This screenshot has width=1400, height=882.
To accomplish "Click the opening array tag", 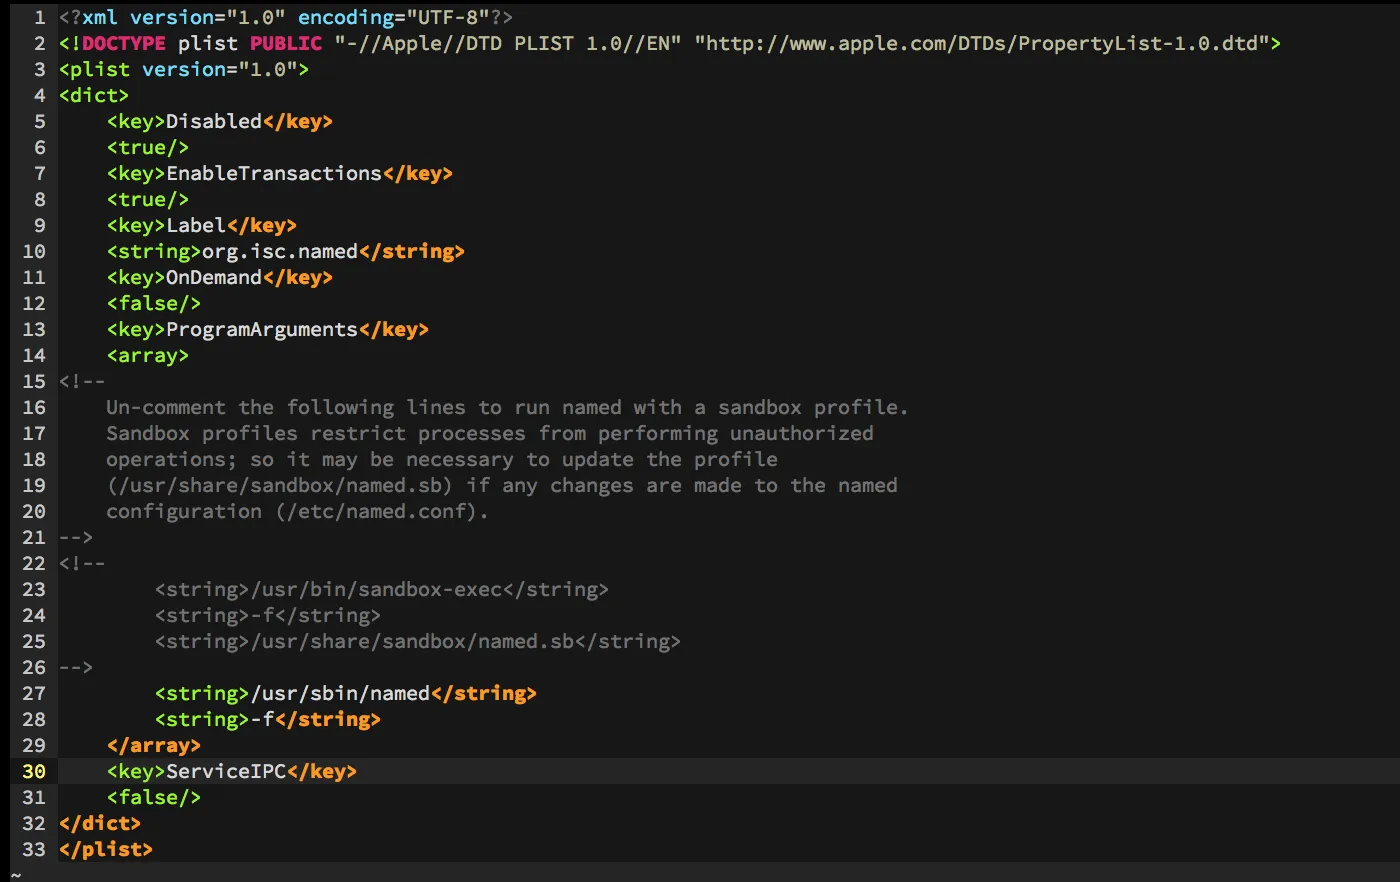I will (x=146, y=355).
